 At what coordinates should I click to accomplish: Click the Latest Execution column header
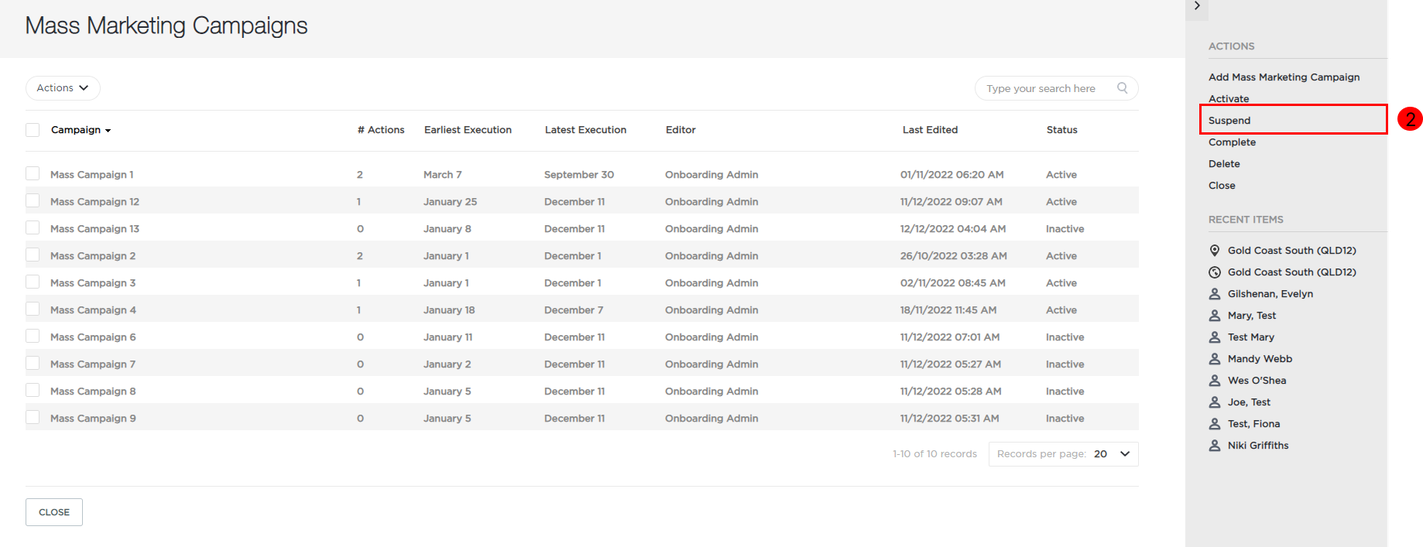click(586, 130)
